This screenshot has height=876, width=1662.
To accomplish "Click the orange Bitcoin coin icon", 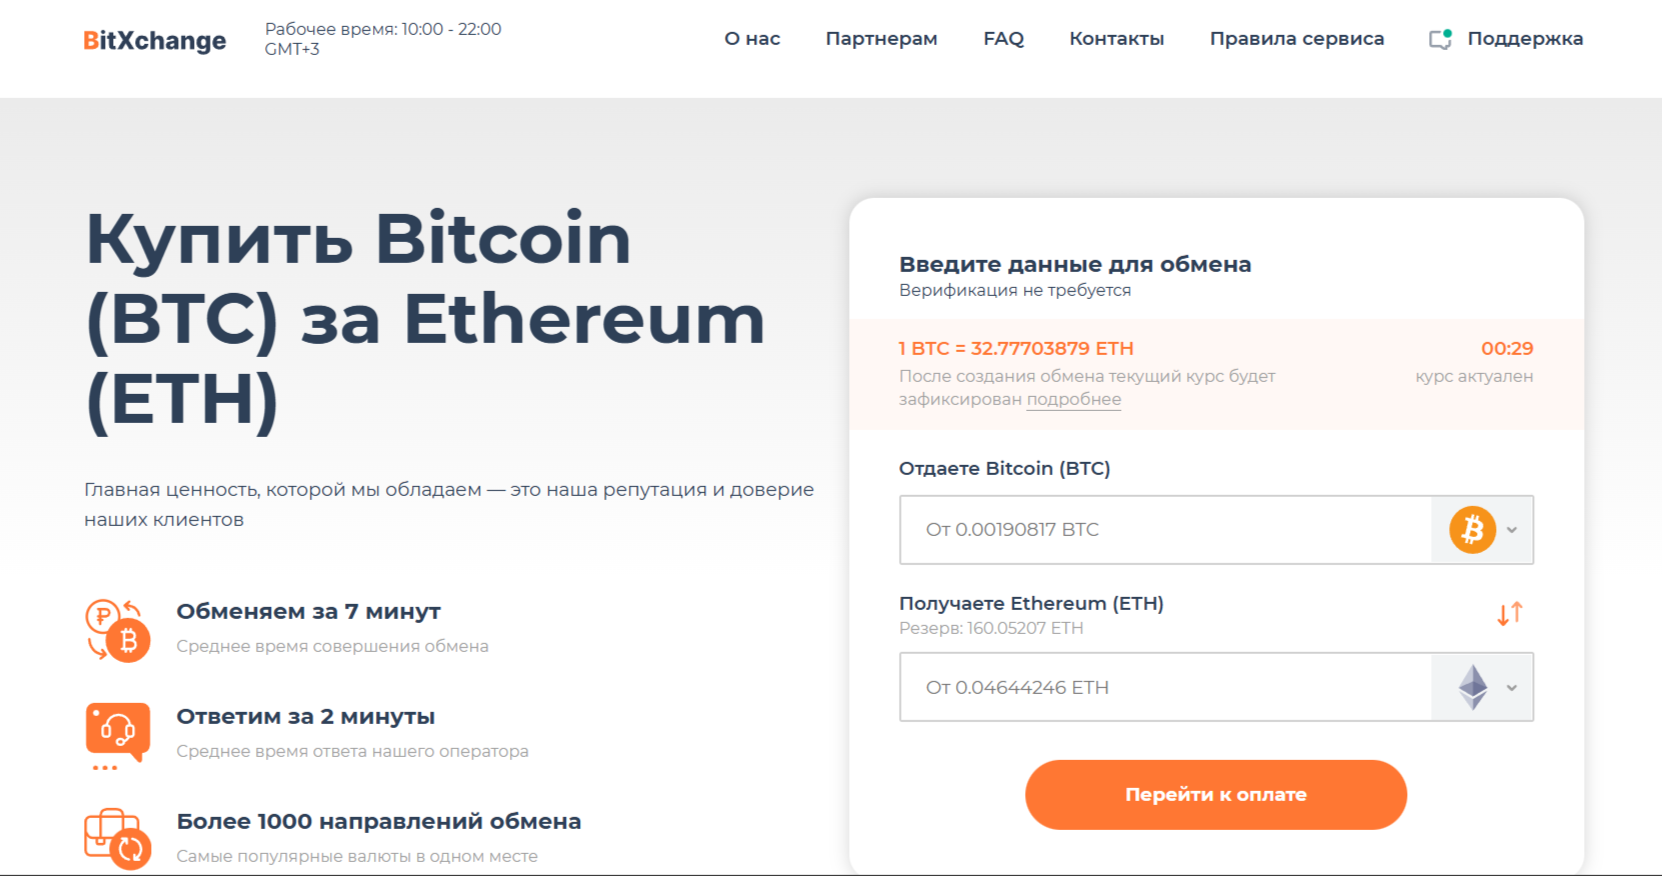I will [1472, 530].
